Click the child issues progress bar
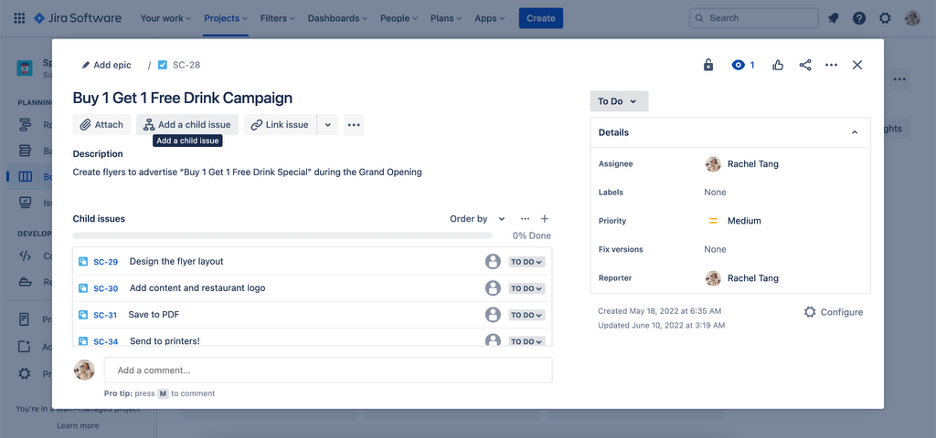 point(282,236)
